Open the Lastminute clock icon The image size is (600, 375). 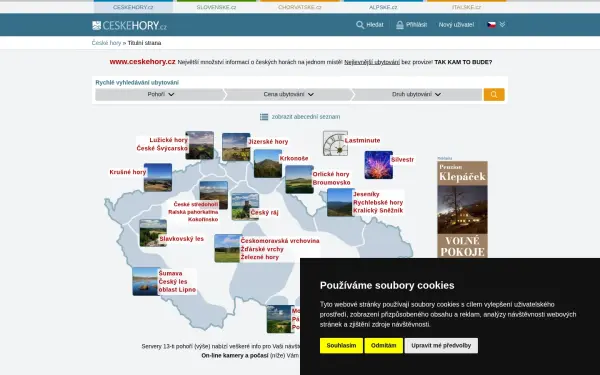335,143
